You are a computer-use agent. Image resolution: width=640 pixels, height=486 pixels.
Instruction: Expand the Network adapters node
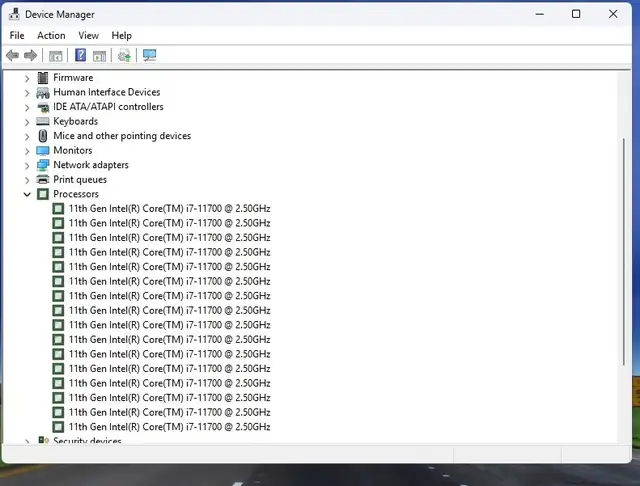(27, 166)
